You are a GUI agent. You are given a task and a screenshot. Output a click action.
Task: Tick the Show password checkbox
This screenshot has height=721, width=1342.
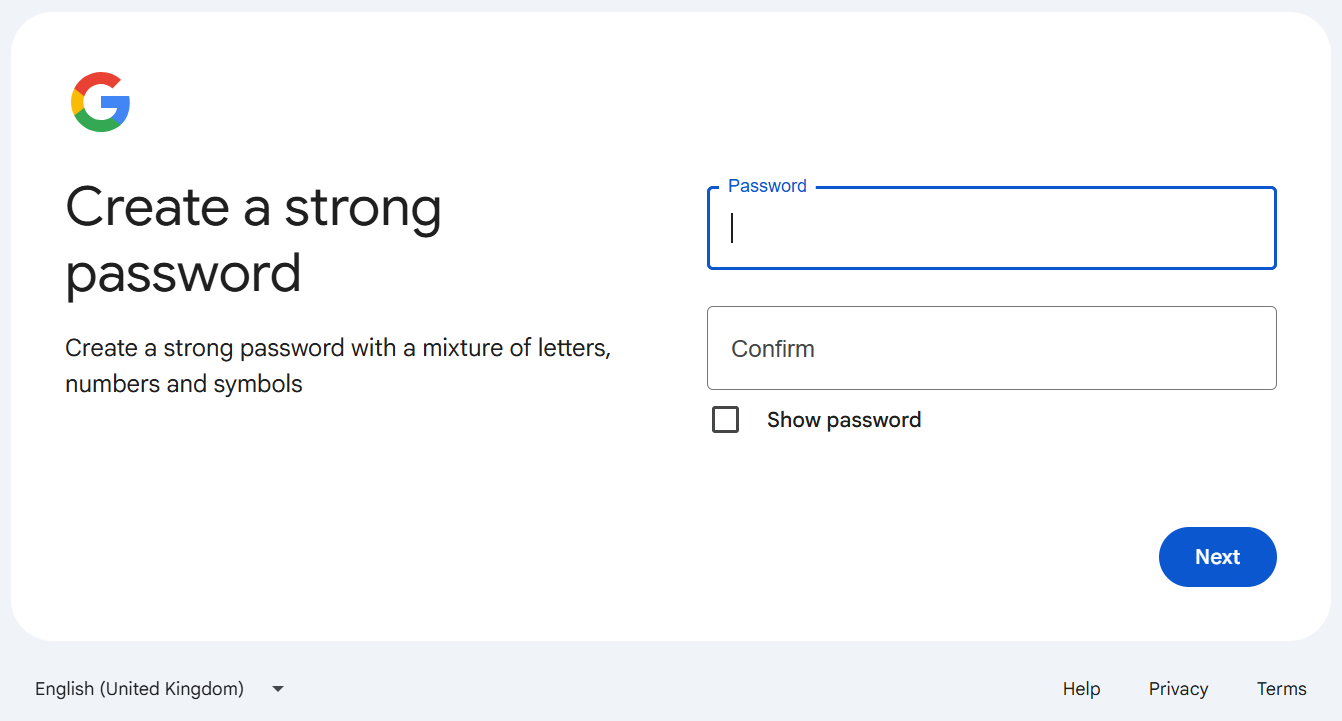click(x=725, y=420)
